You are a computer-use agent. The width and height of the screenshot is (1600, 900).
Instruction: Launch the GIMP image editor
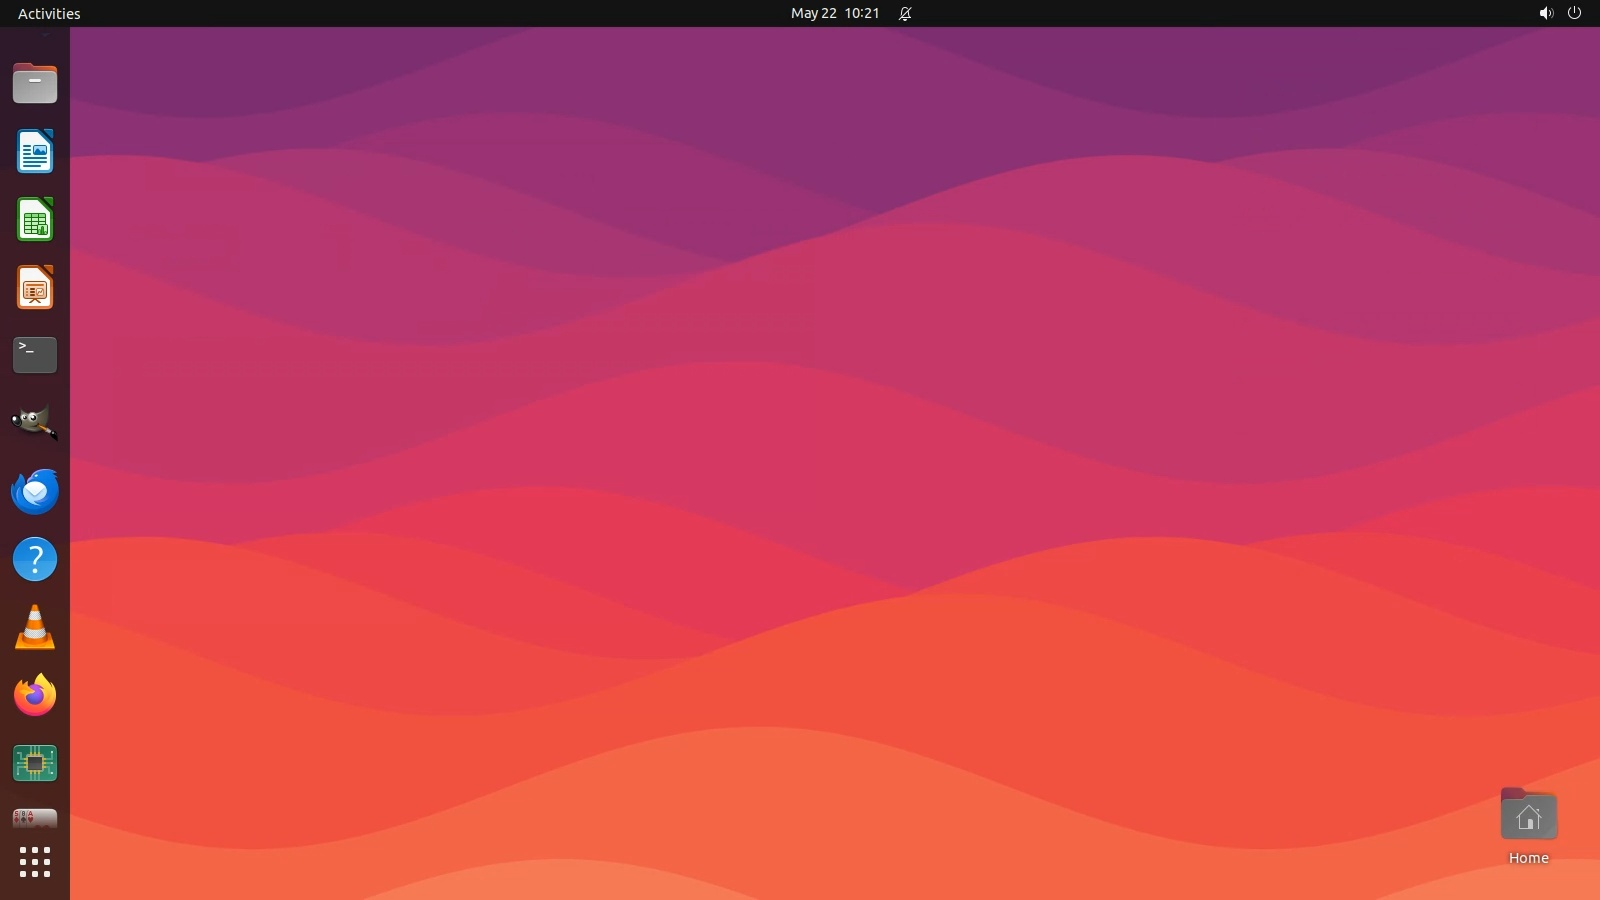[x=35, y=423]
